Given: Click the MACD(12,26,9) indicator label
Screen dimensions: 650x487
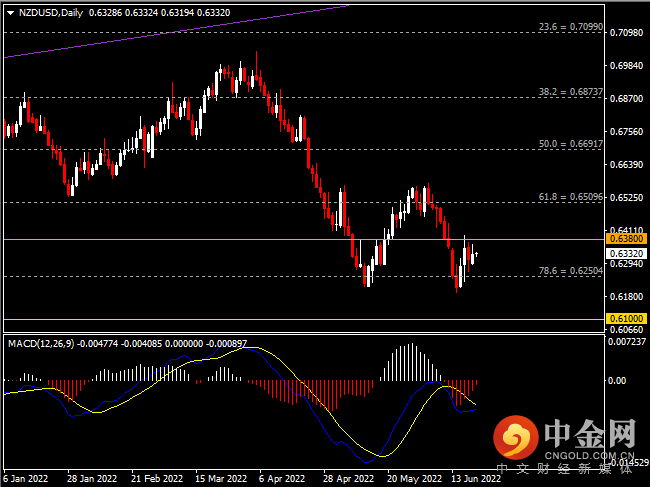Looking at the screenshot, I should click(x=41, y=344).
